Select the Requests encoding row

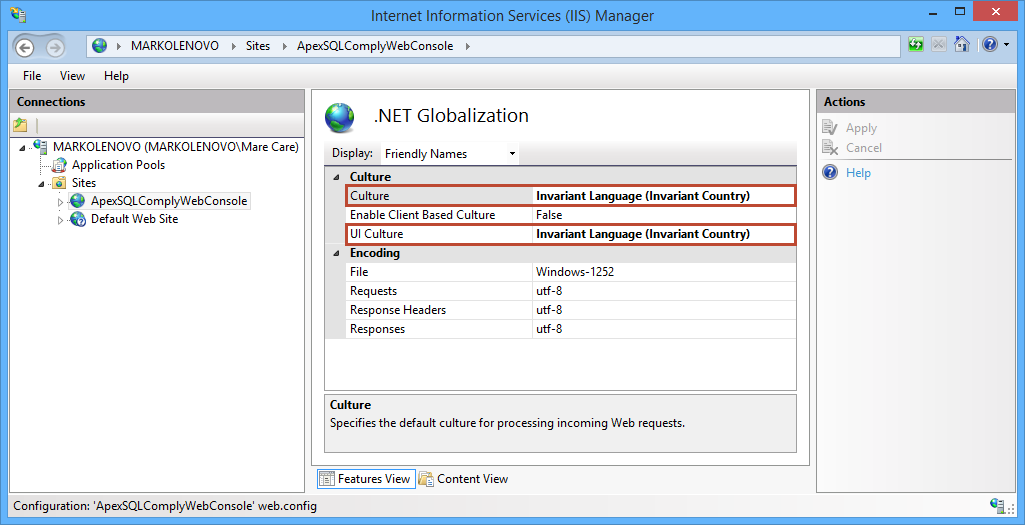(571, 290)
